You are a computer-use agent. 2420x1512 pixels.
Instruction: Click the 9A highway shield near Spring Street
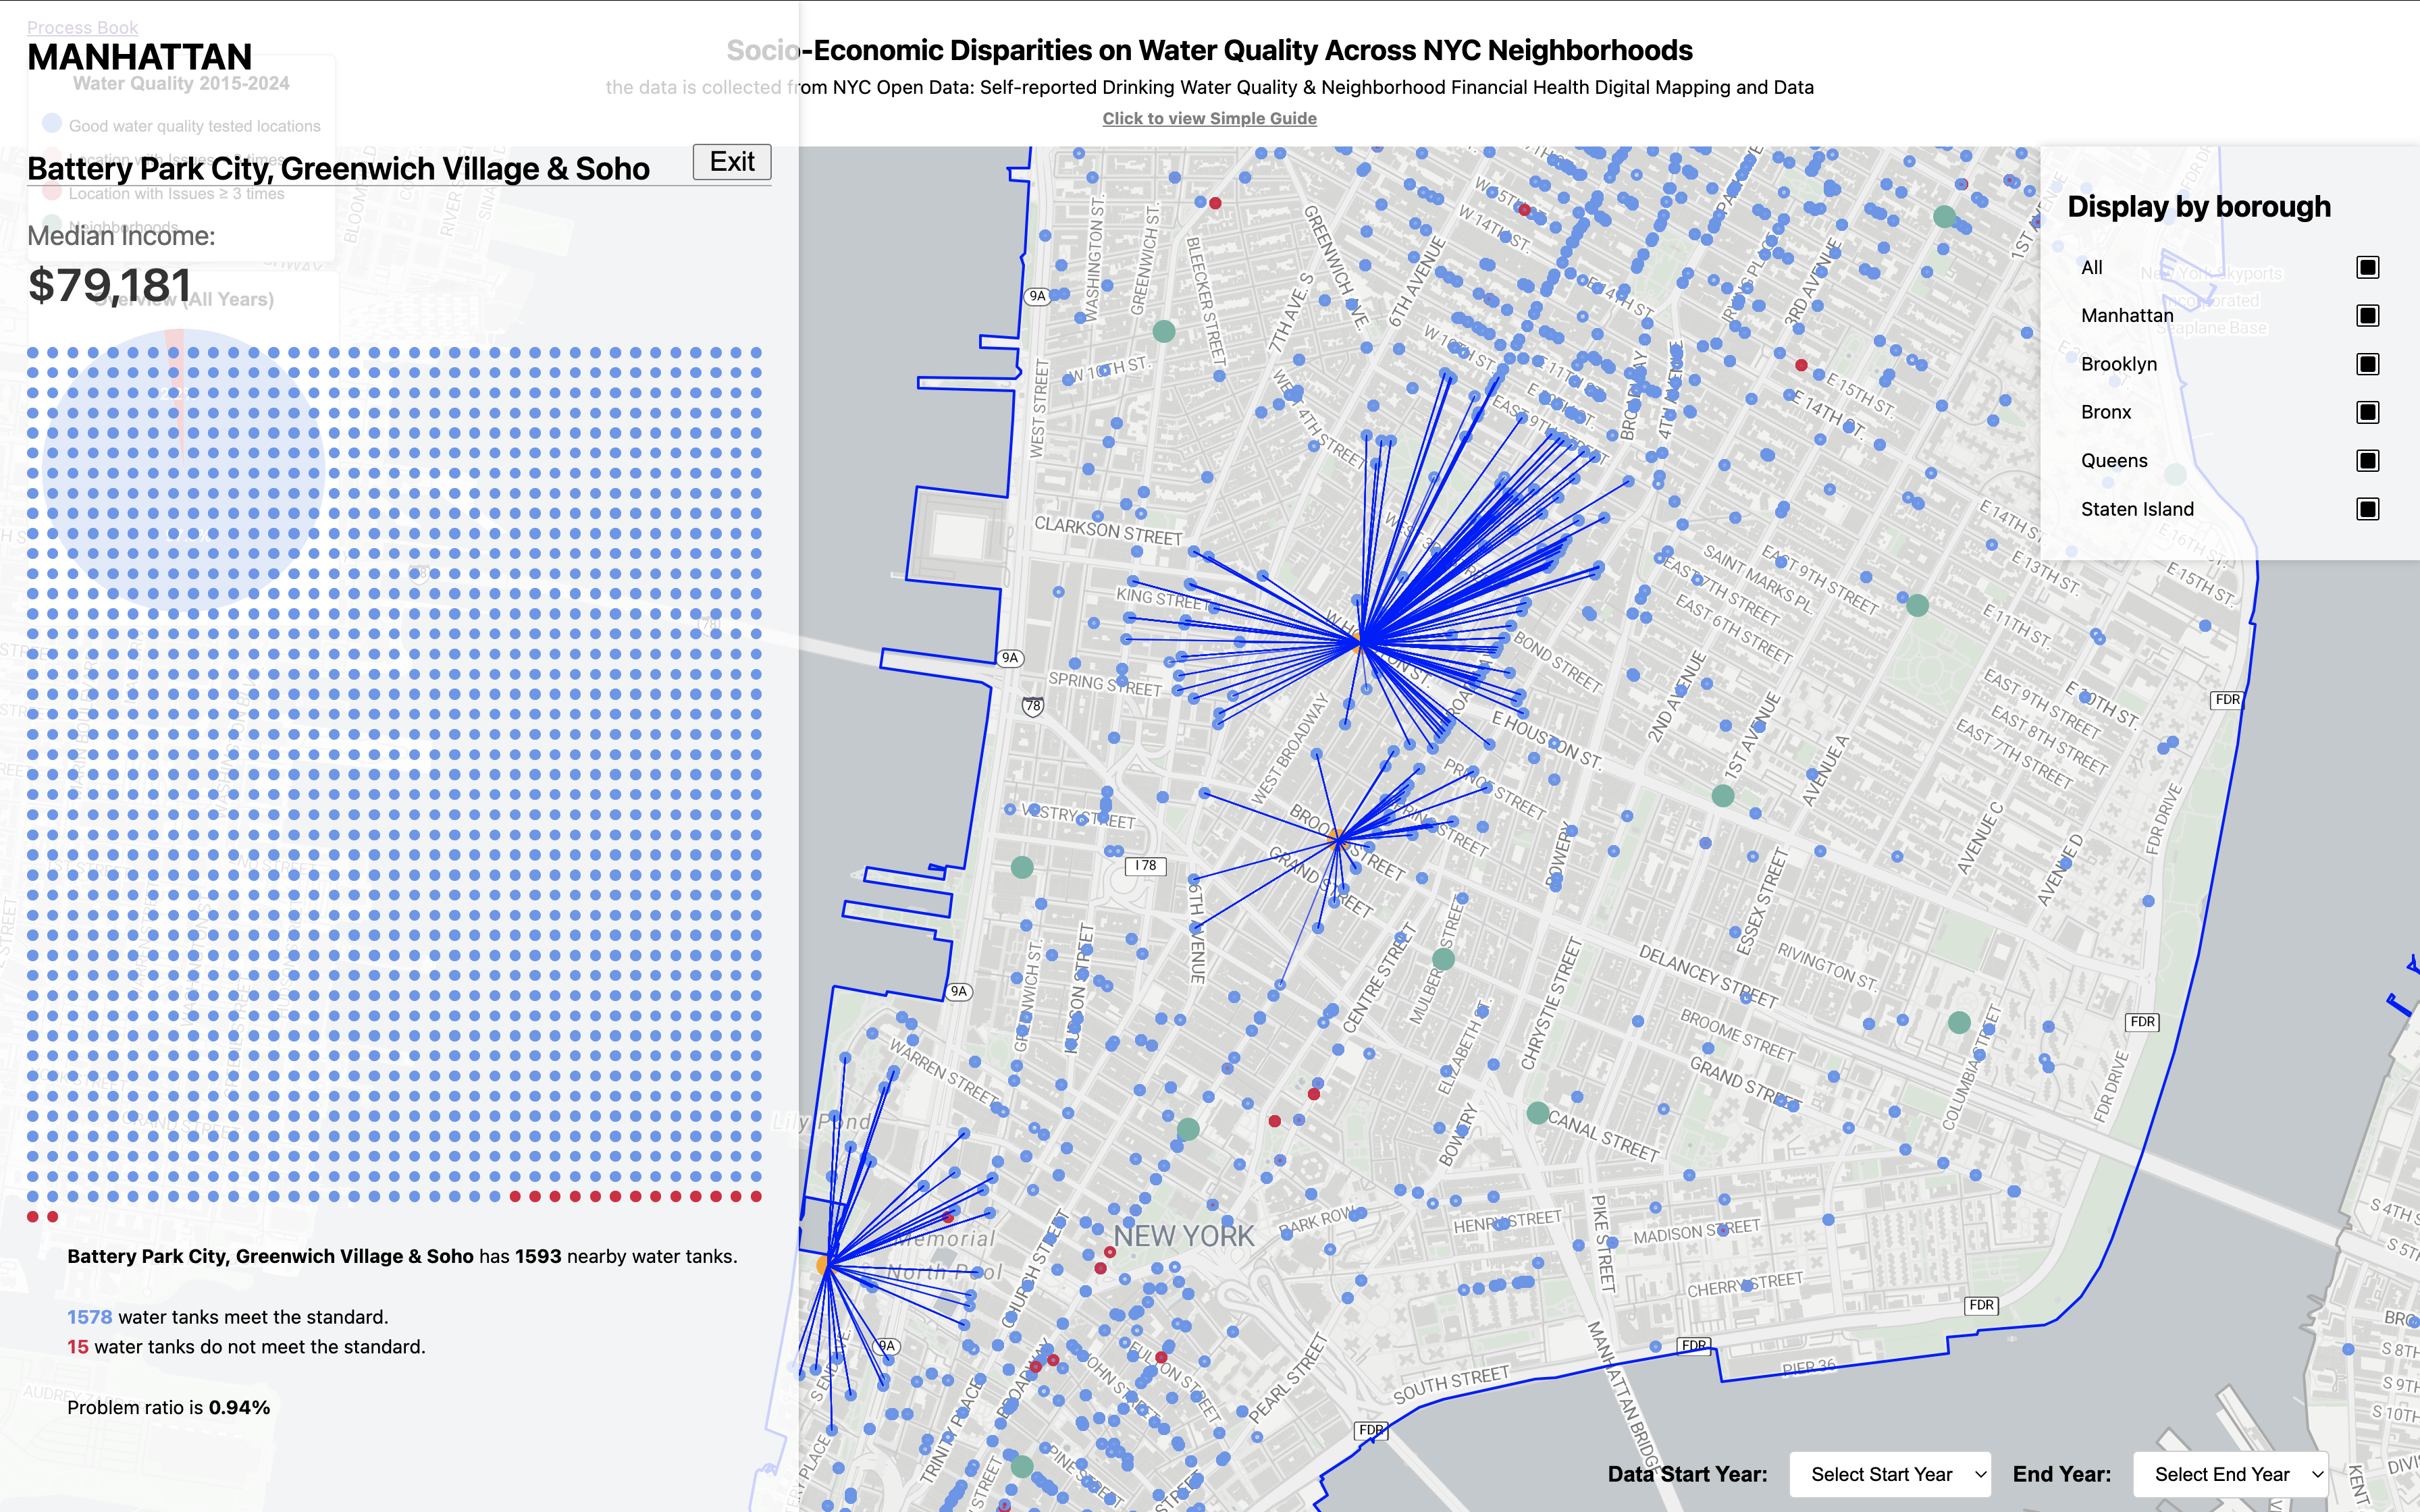click(x=1010, y=658)
